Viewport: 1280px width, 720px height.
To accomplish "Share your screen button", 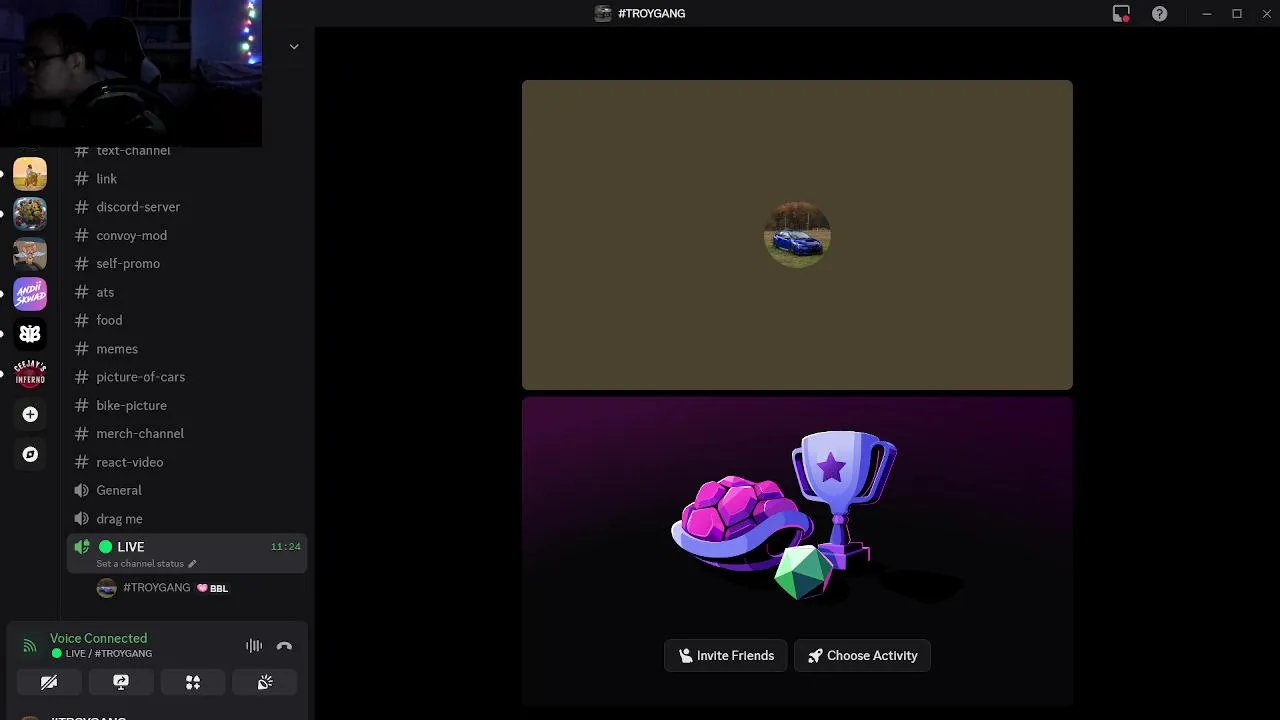I will [121, 682].
